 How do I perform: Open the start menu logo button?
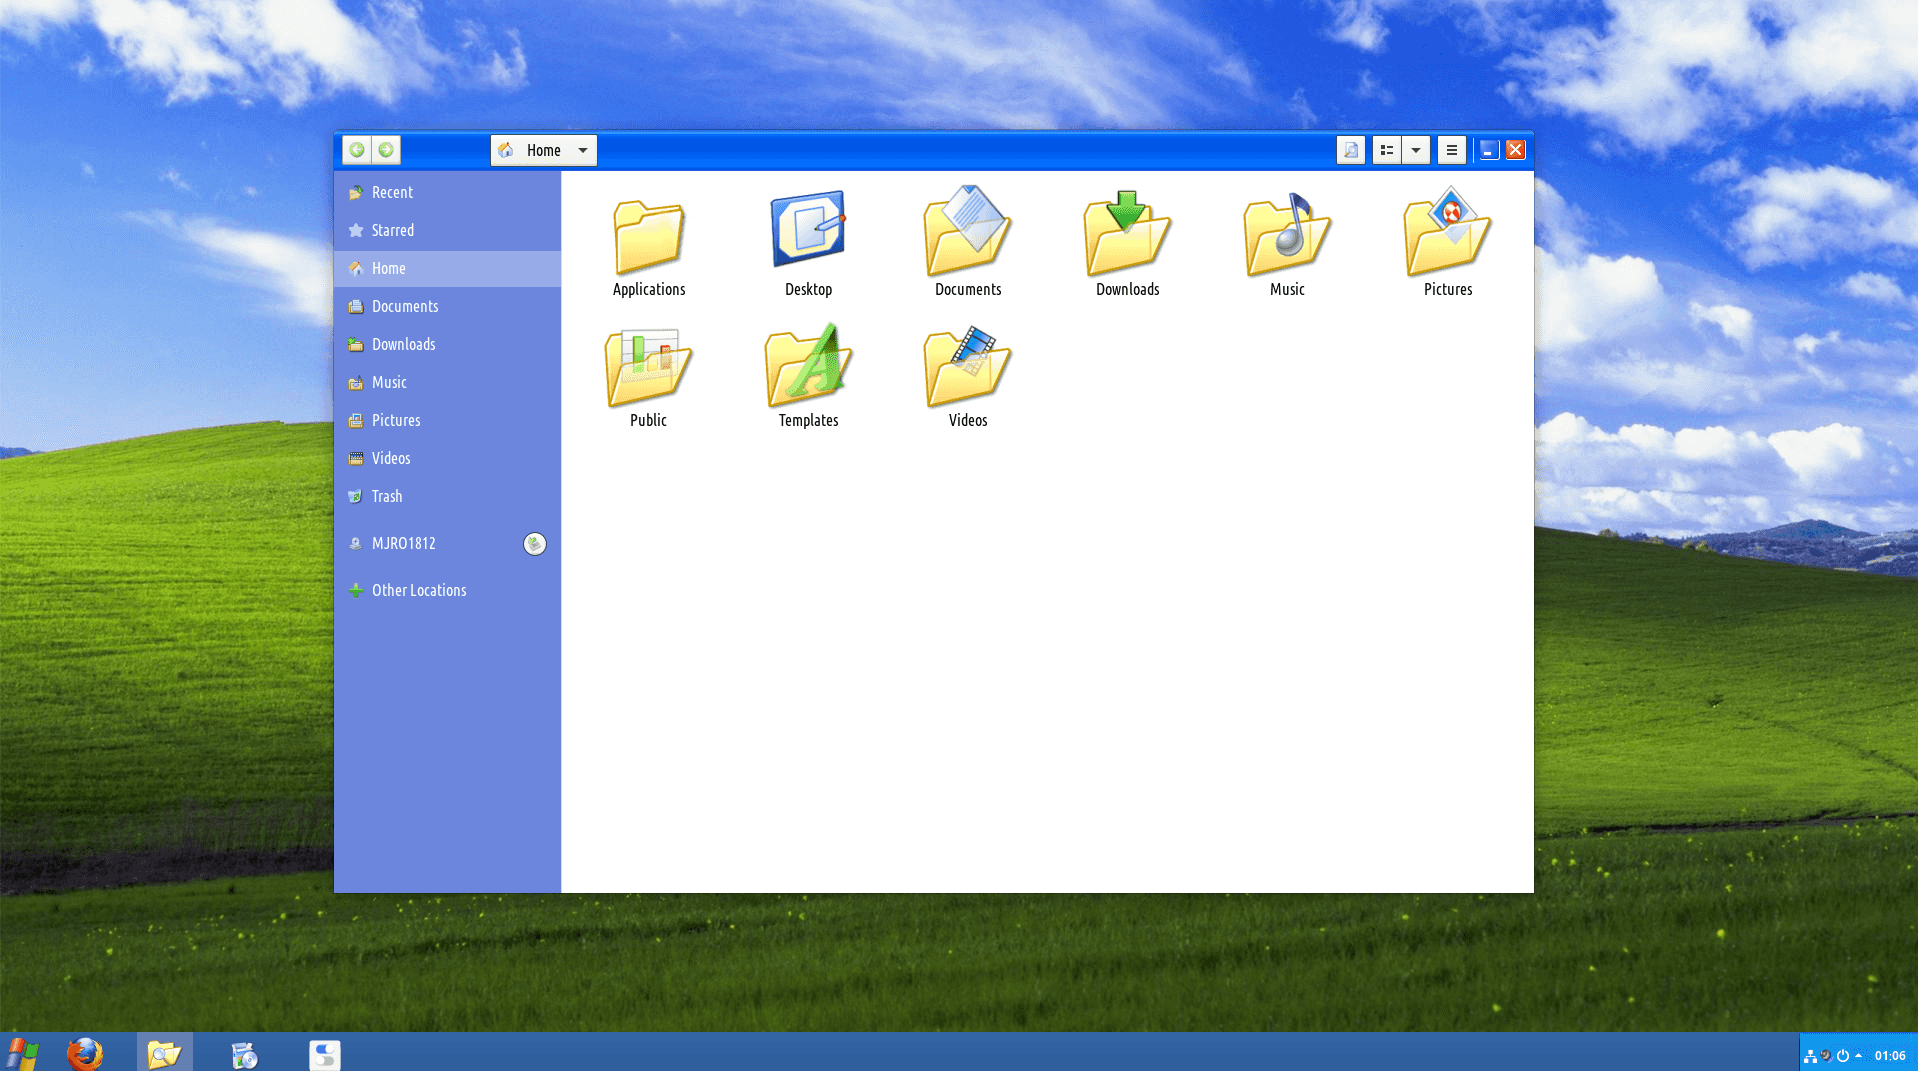point(22,1054)
